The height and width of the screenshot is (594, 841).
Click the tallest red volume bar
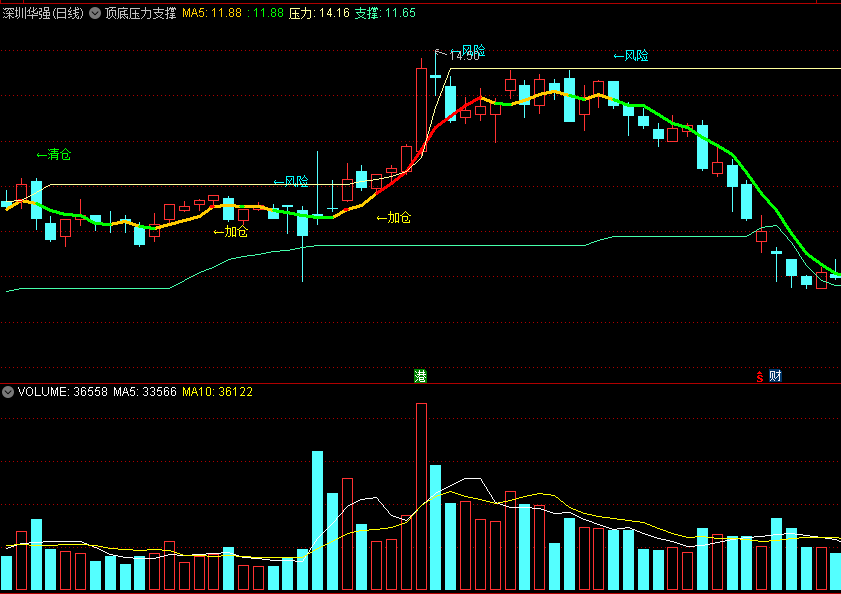point(422,497)
